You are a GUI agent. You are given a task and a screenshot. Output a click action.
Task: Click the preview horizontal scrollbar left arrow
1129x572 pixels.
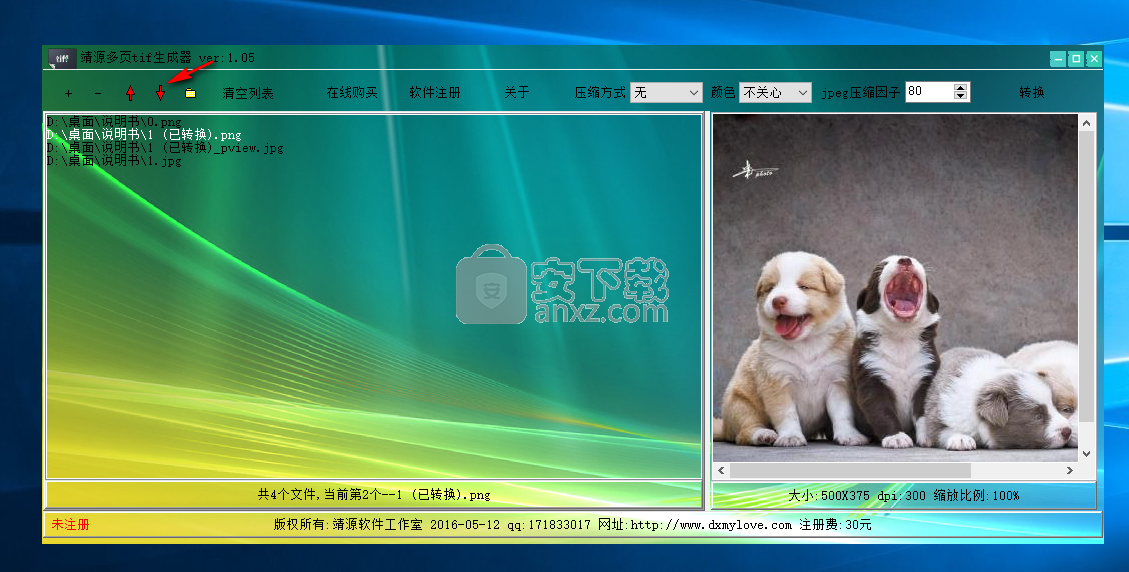tap(721, 470)
